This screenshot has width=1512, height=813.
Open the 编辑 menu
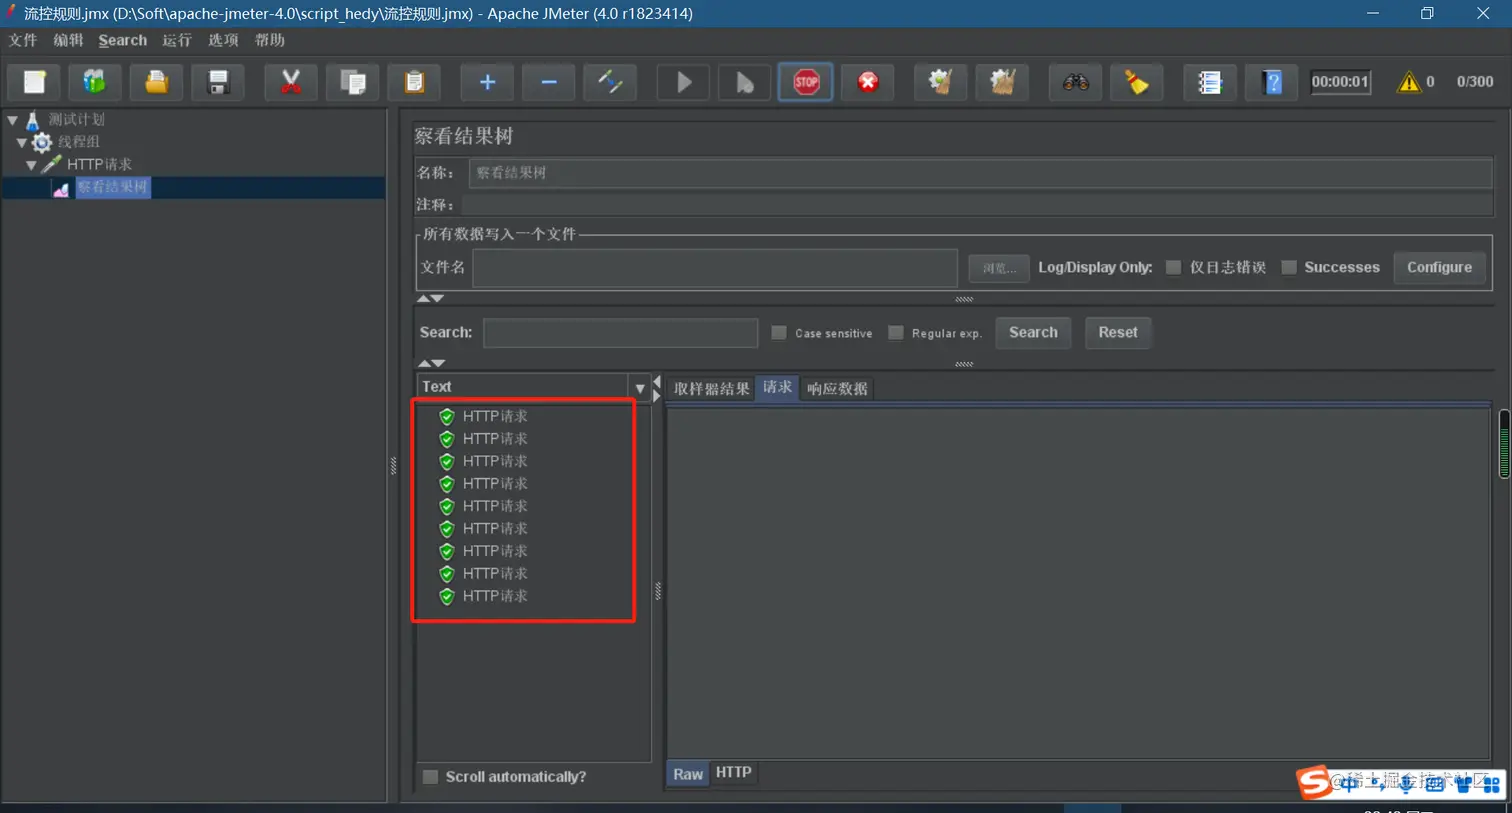69,40
